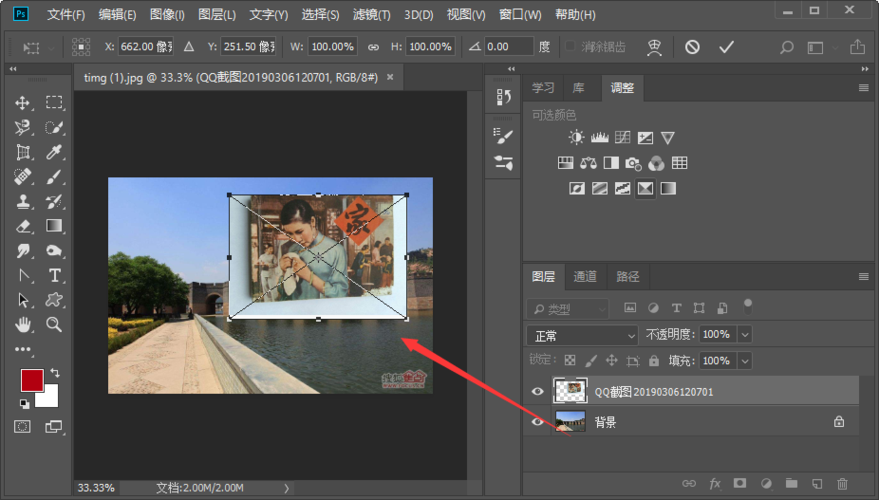Add a Brightness/Contrast adjustment
The height and width of the screenshot is (500, 879).
576,138
